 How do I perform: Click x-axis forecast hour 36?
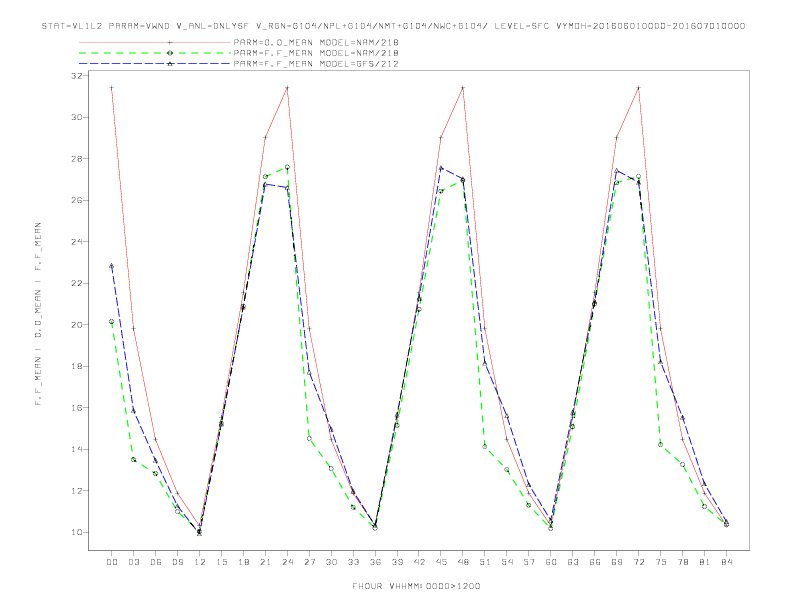click(x=375, y=562)
